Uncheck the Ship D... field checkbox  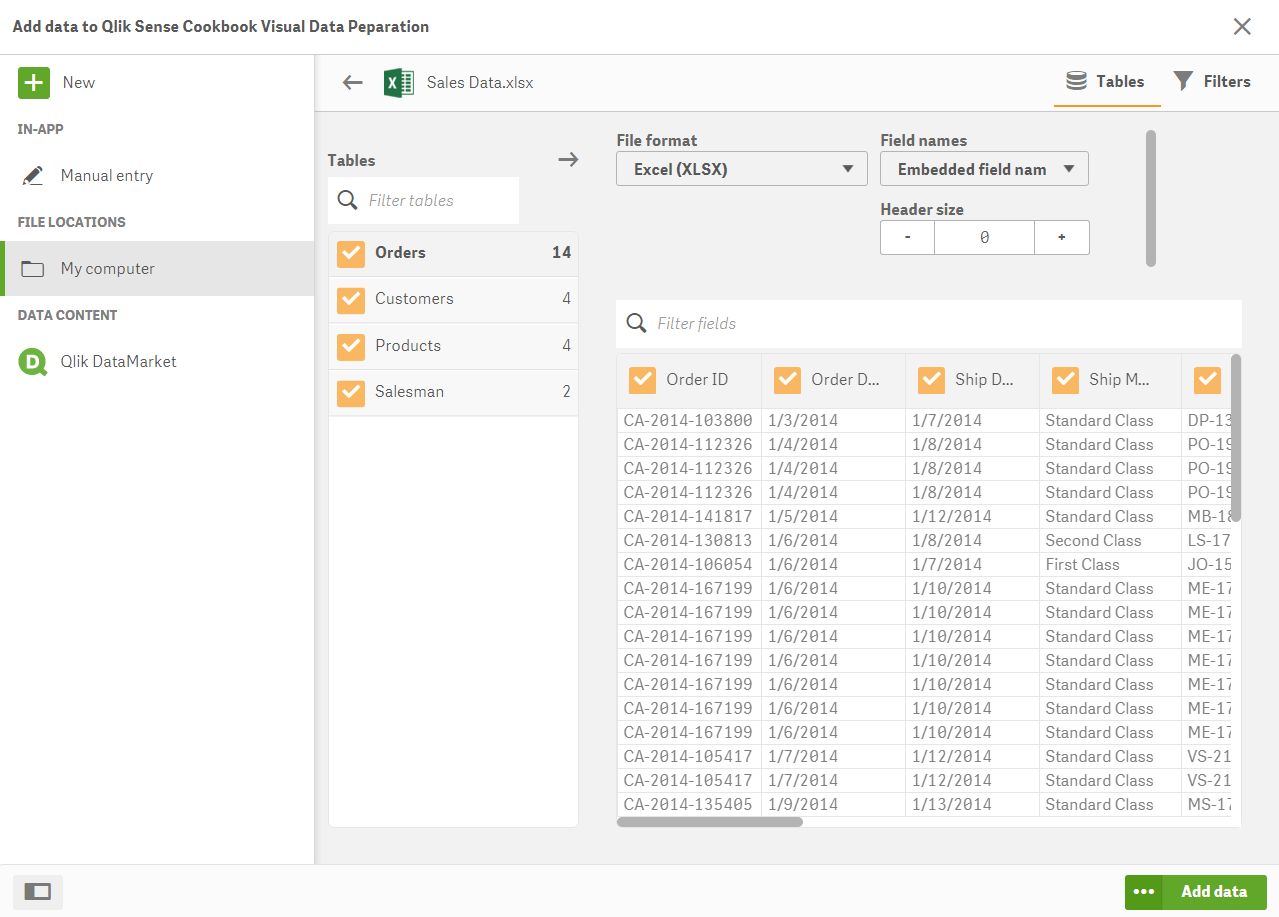coord(931,380)
